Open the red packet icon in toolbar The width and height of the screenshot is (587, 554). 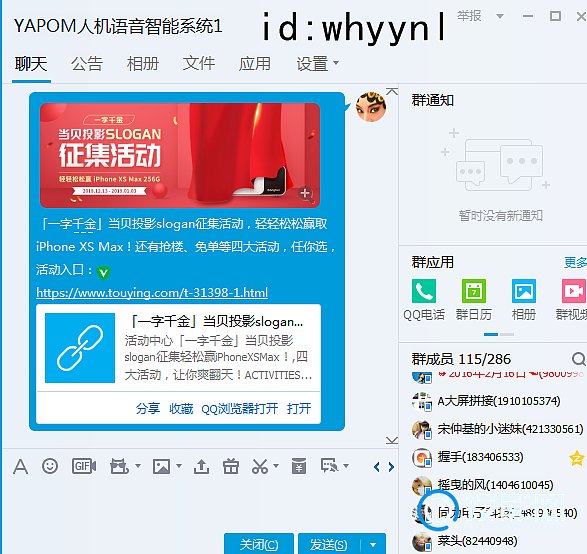[x=299, y=466]
